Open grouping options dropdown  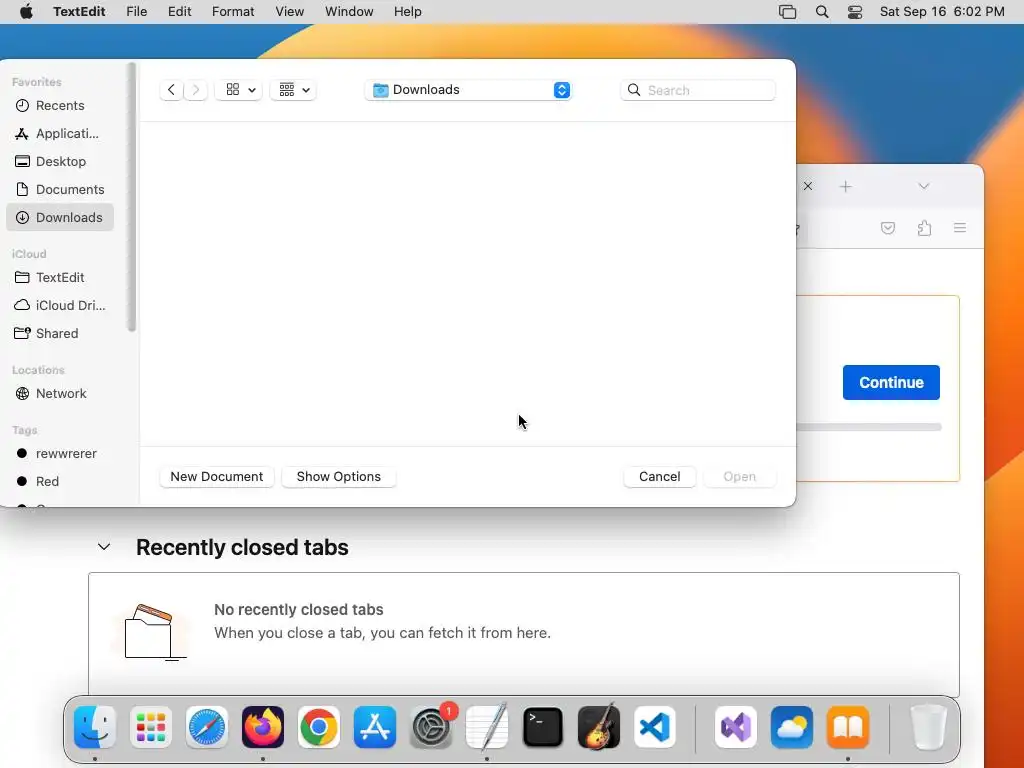(293, 89)
